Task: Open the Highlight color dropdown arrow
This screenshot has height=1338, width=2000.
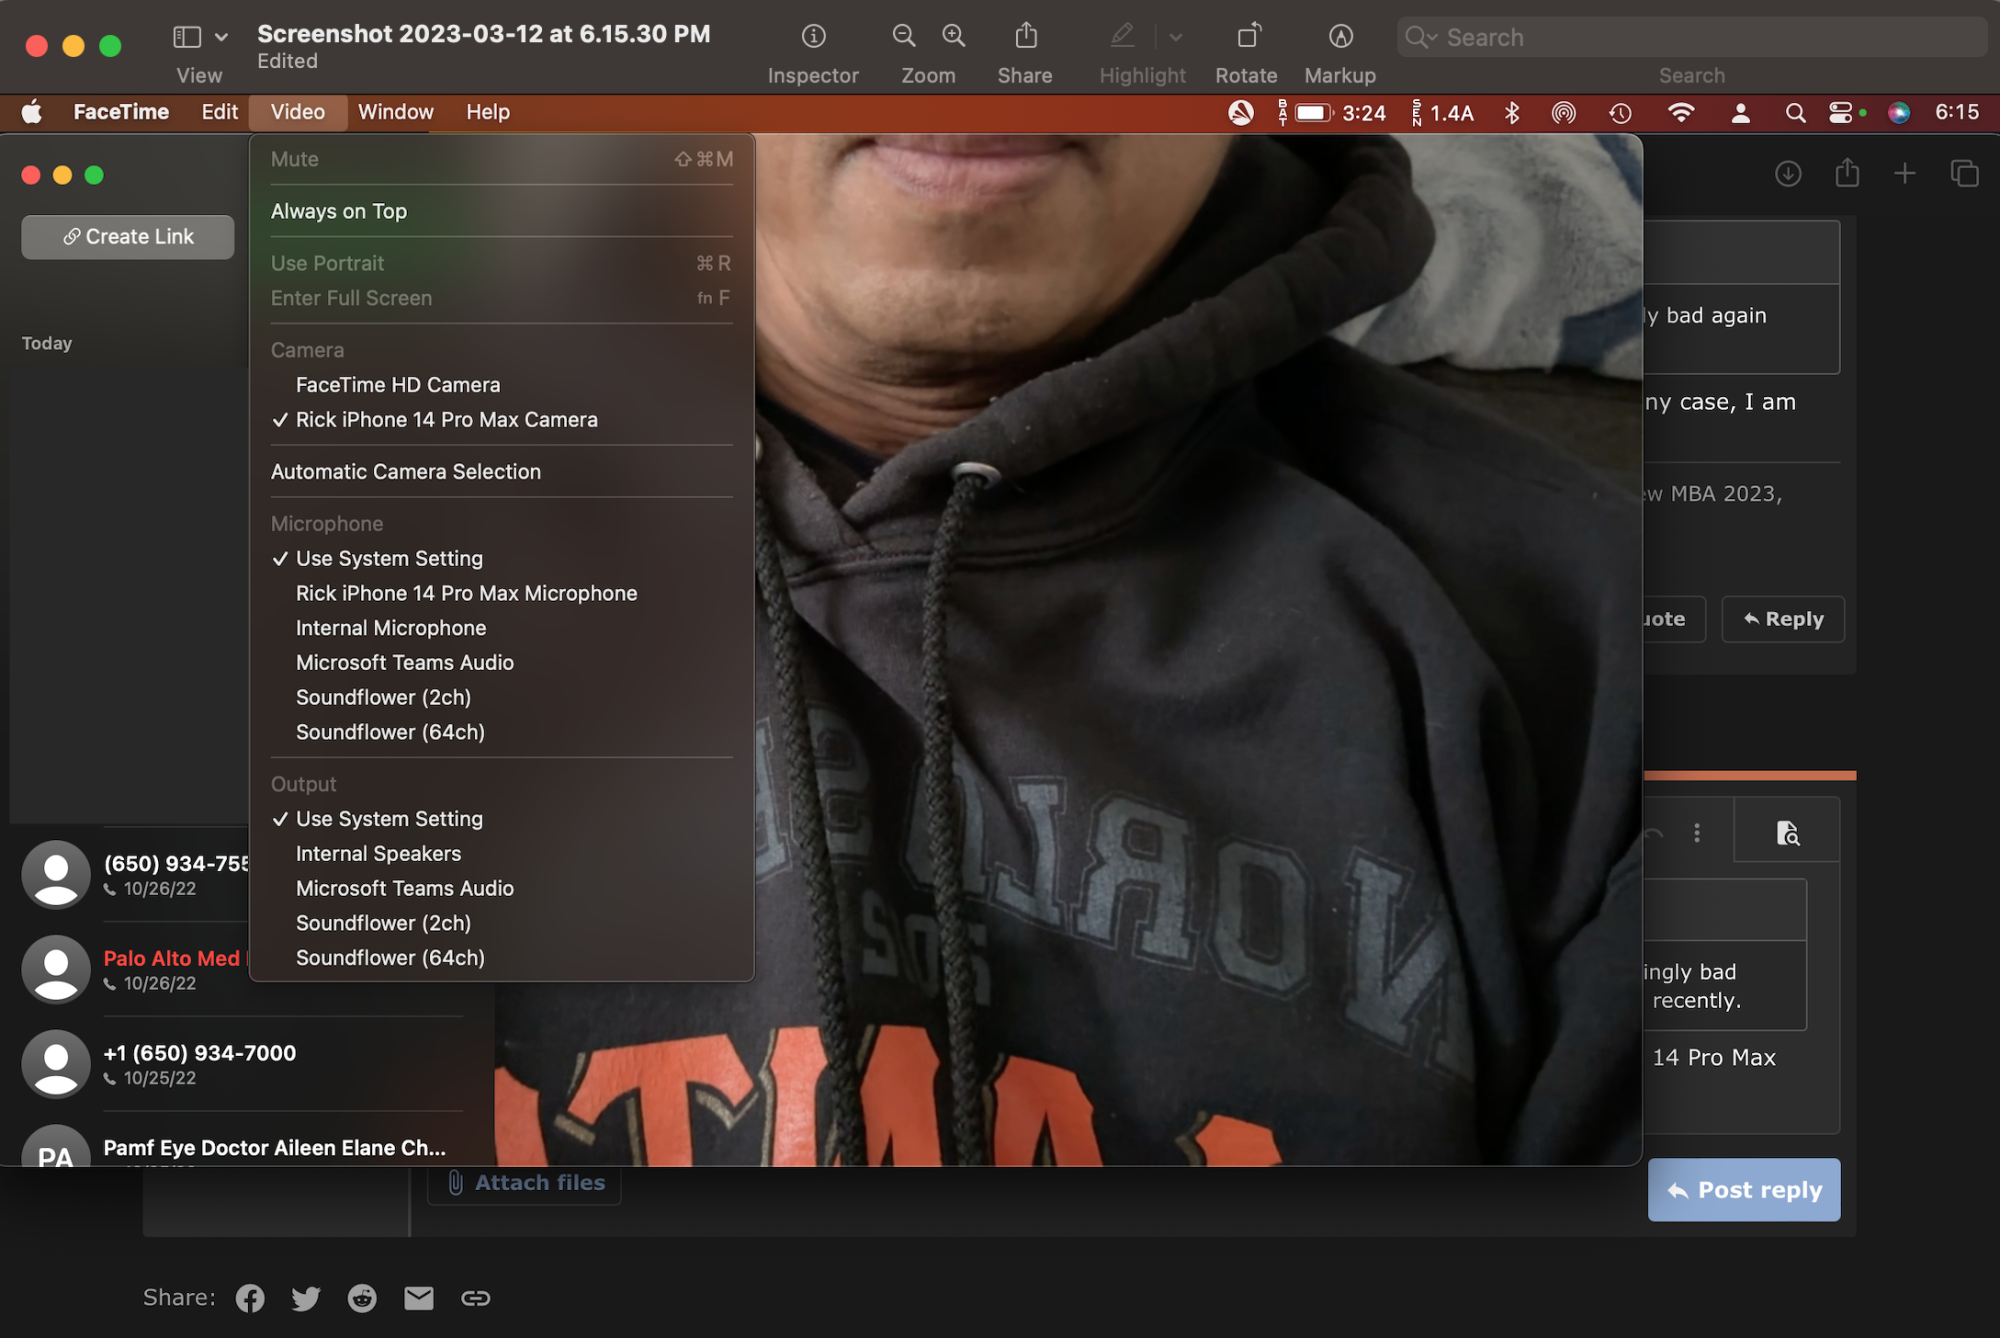Action: tap(1176, 38)
